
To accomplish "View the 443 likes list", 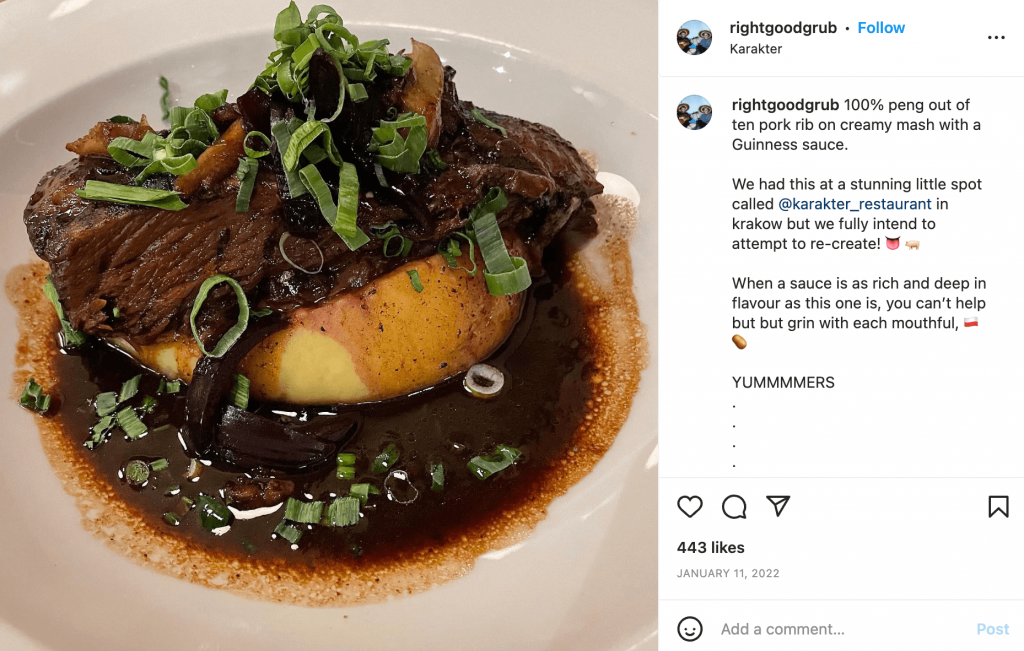I will [x=711, y=547].
